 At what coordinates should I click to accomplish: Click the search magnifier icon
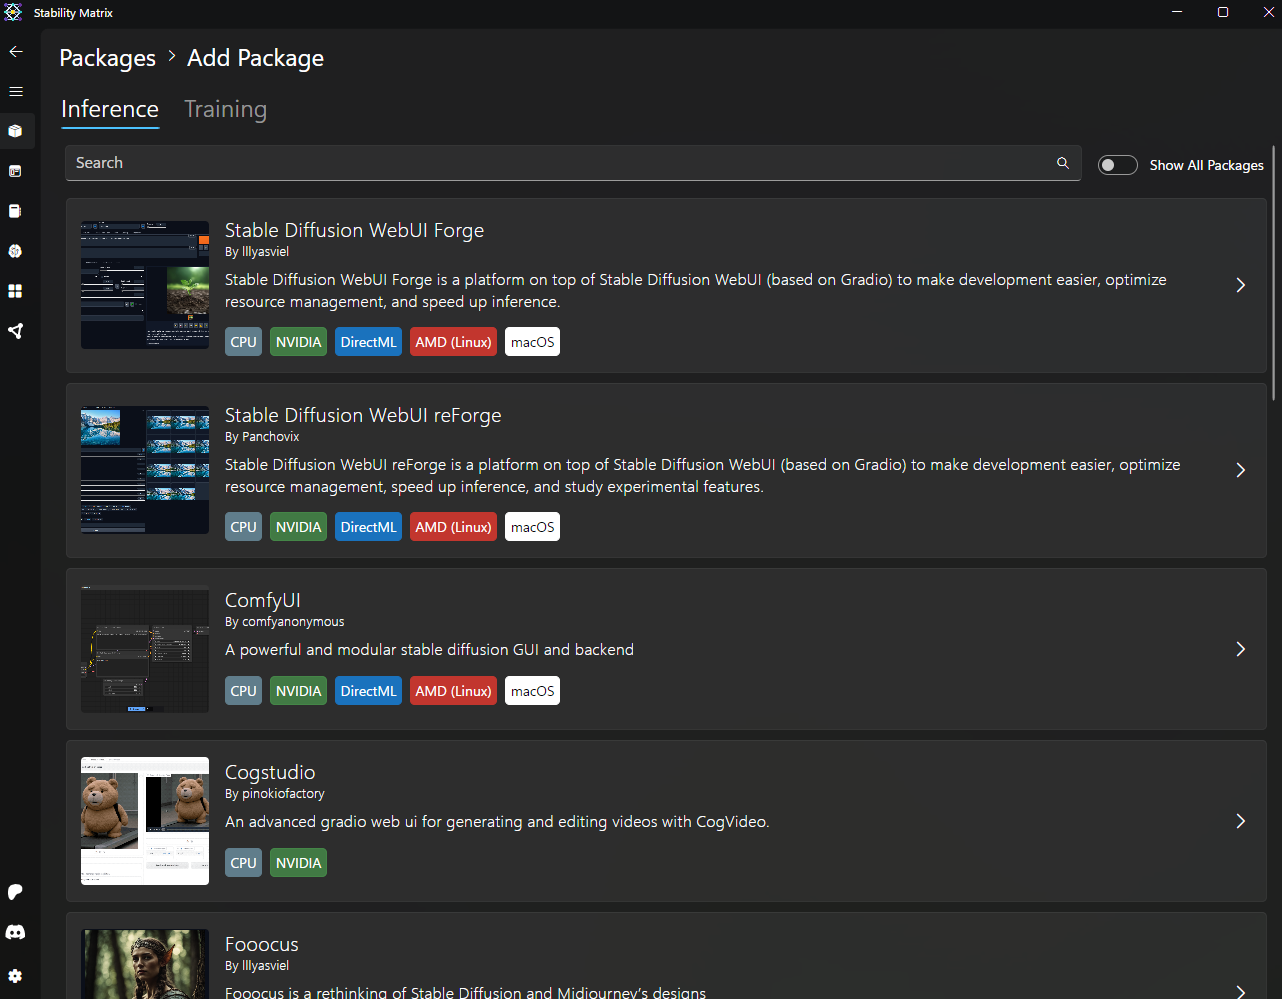1063,163
